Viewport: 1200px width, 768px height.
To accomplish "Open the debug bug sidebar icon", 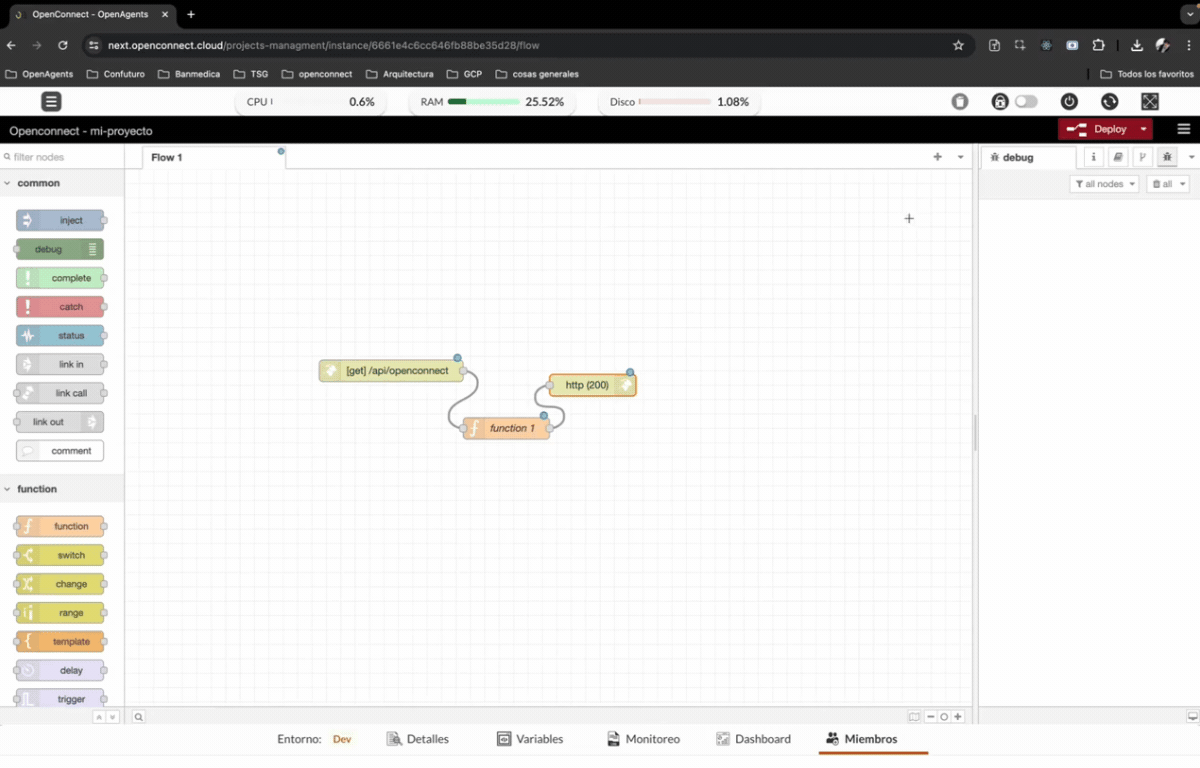I will click(1167, 157).
